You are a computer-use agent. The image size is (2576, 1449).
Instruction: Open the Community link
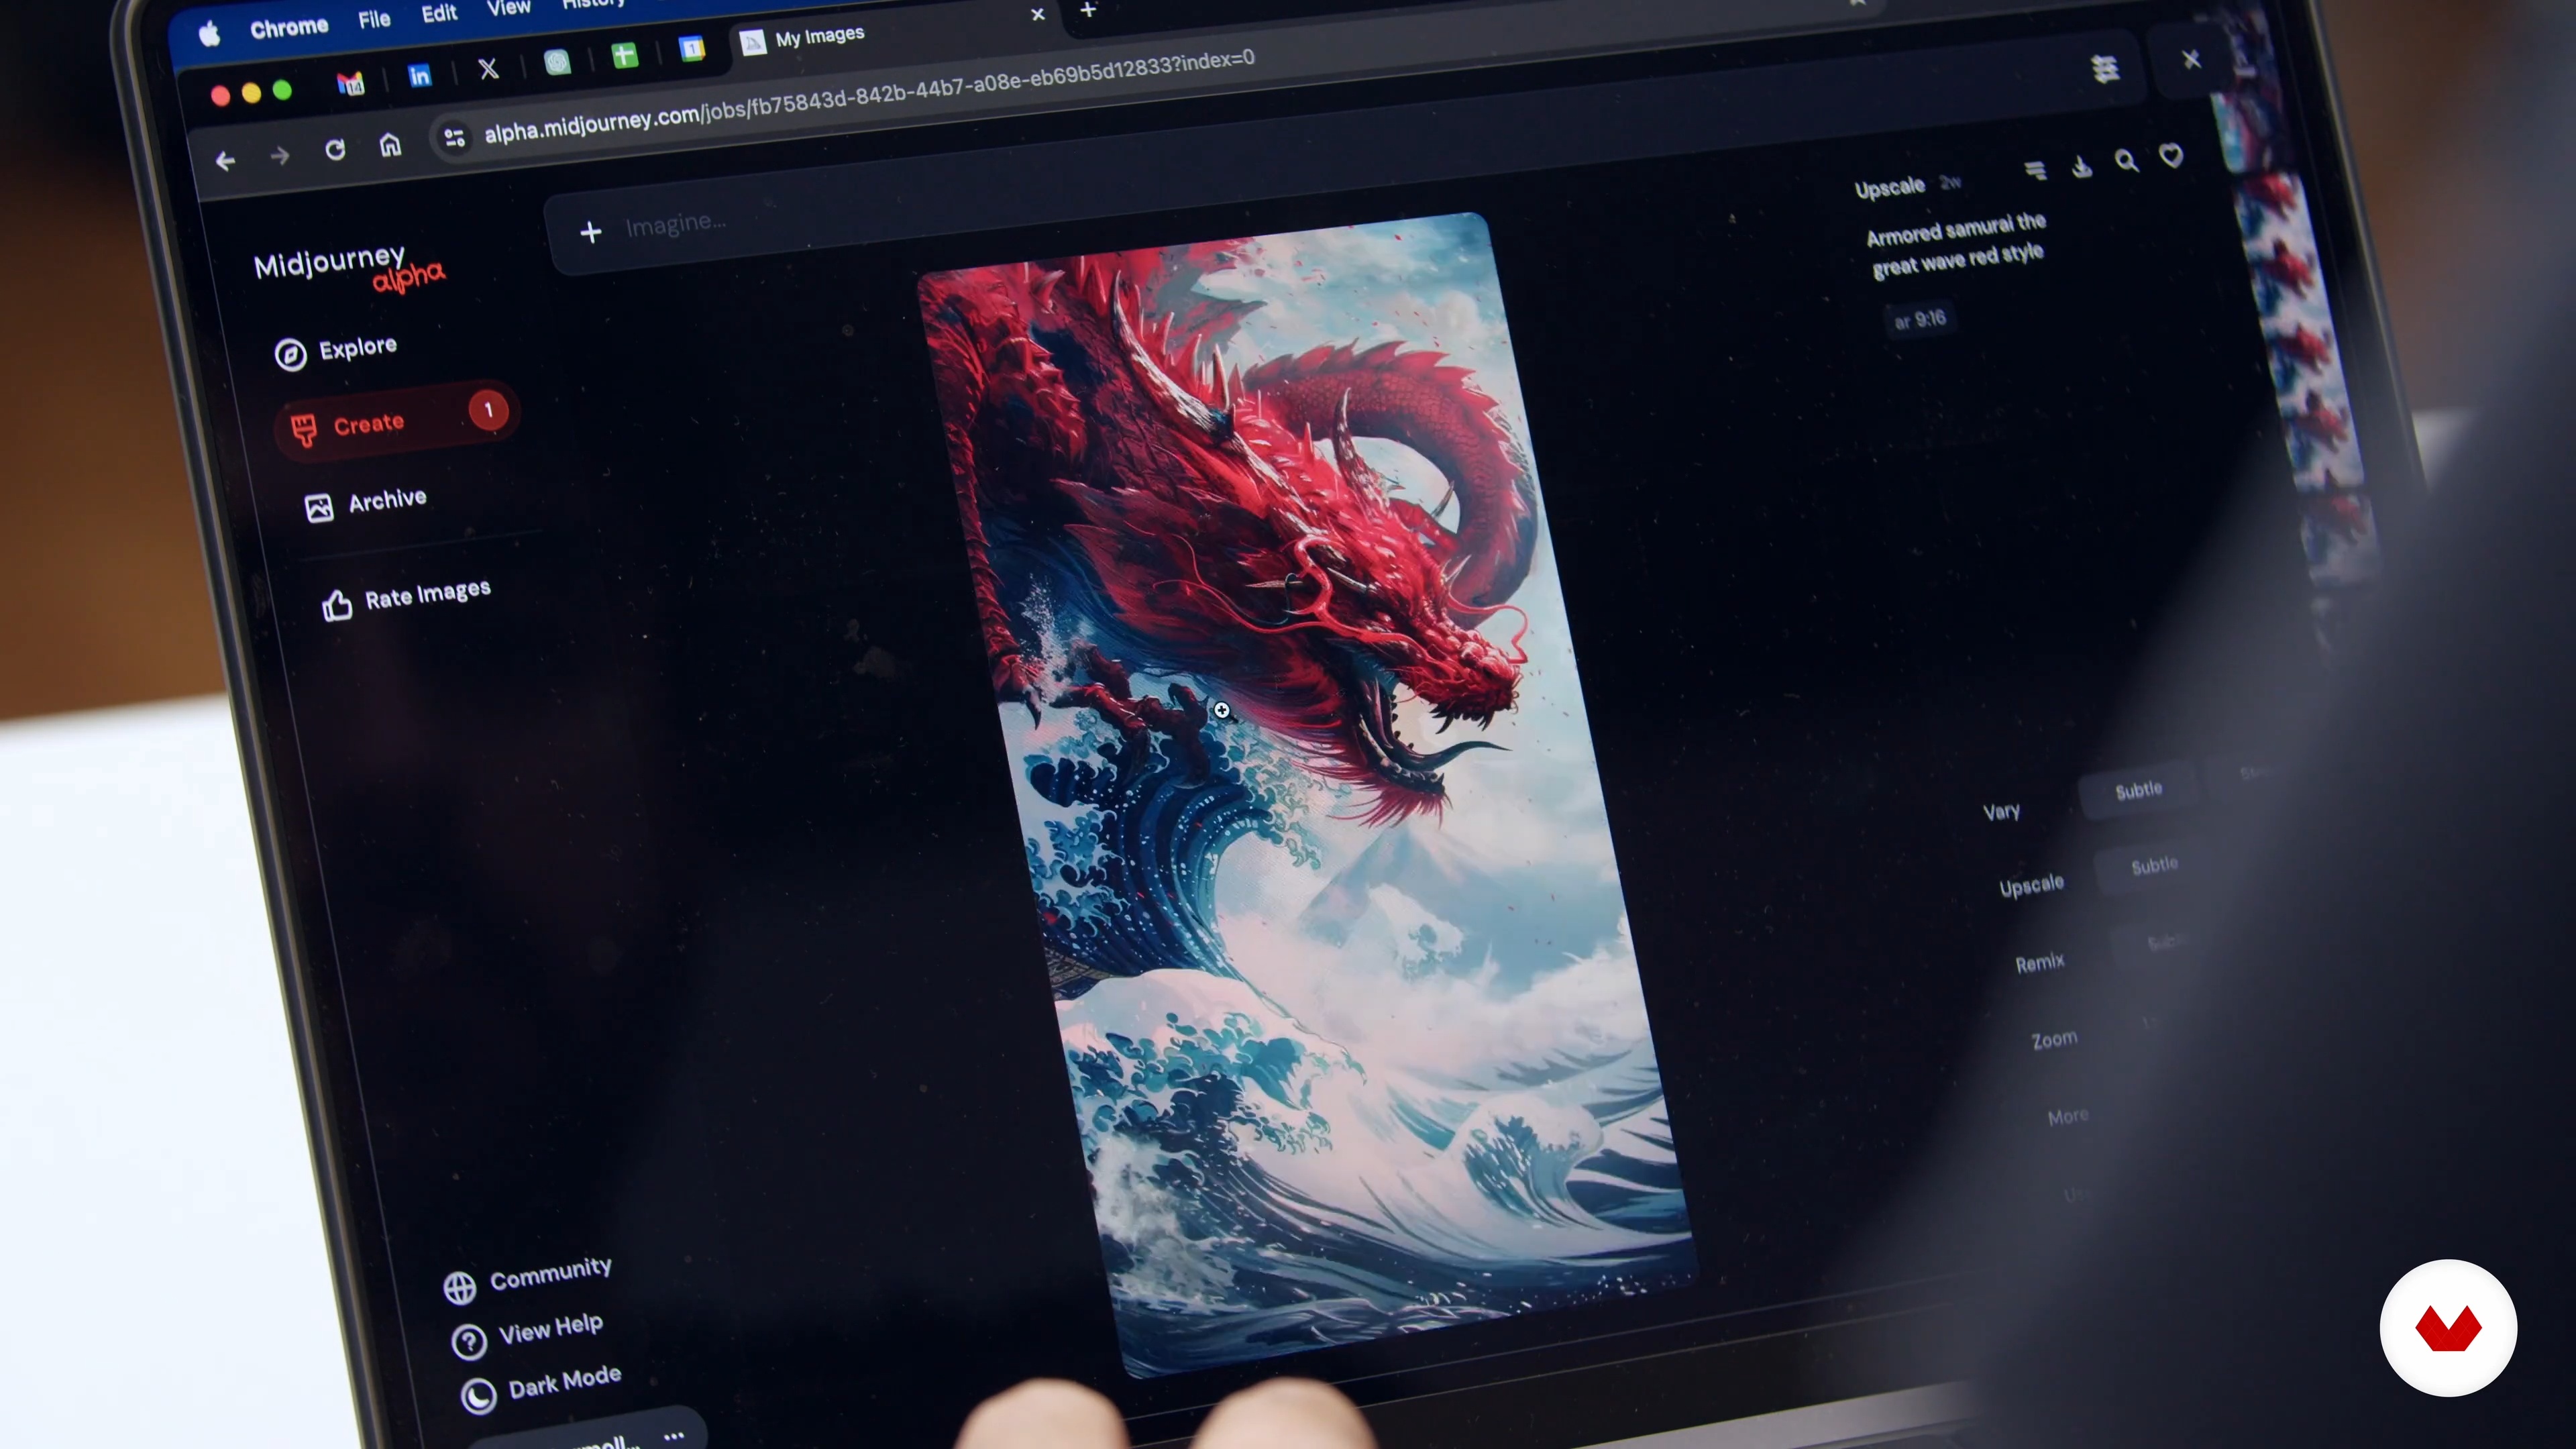(527, 1278)
